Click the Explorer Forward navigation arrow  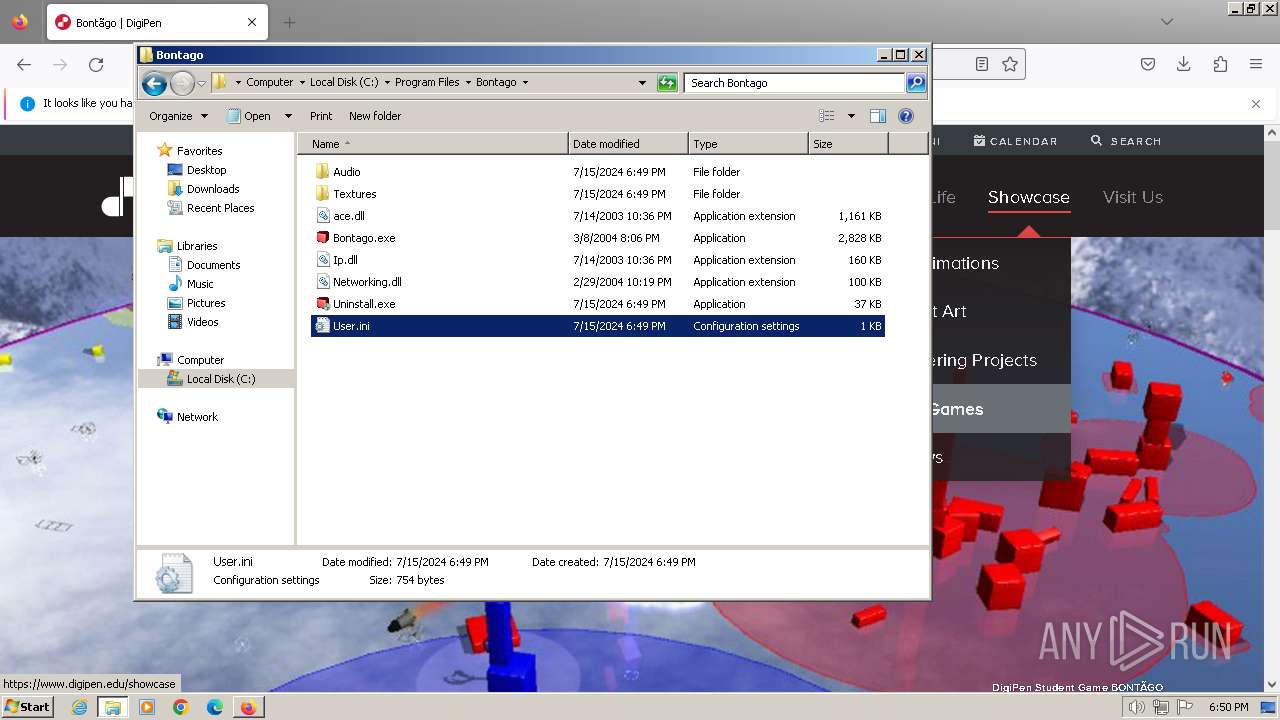(182, 83)
